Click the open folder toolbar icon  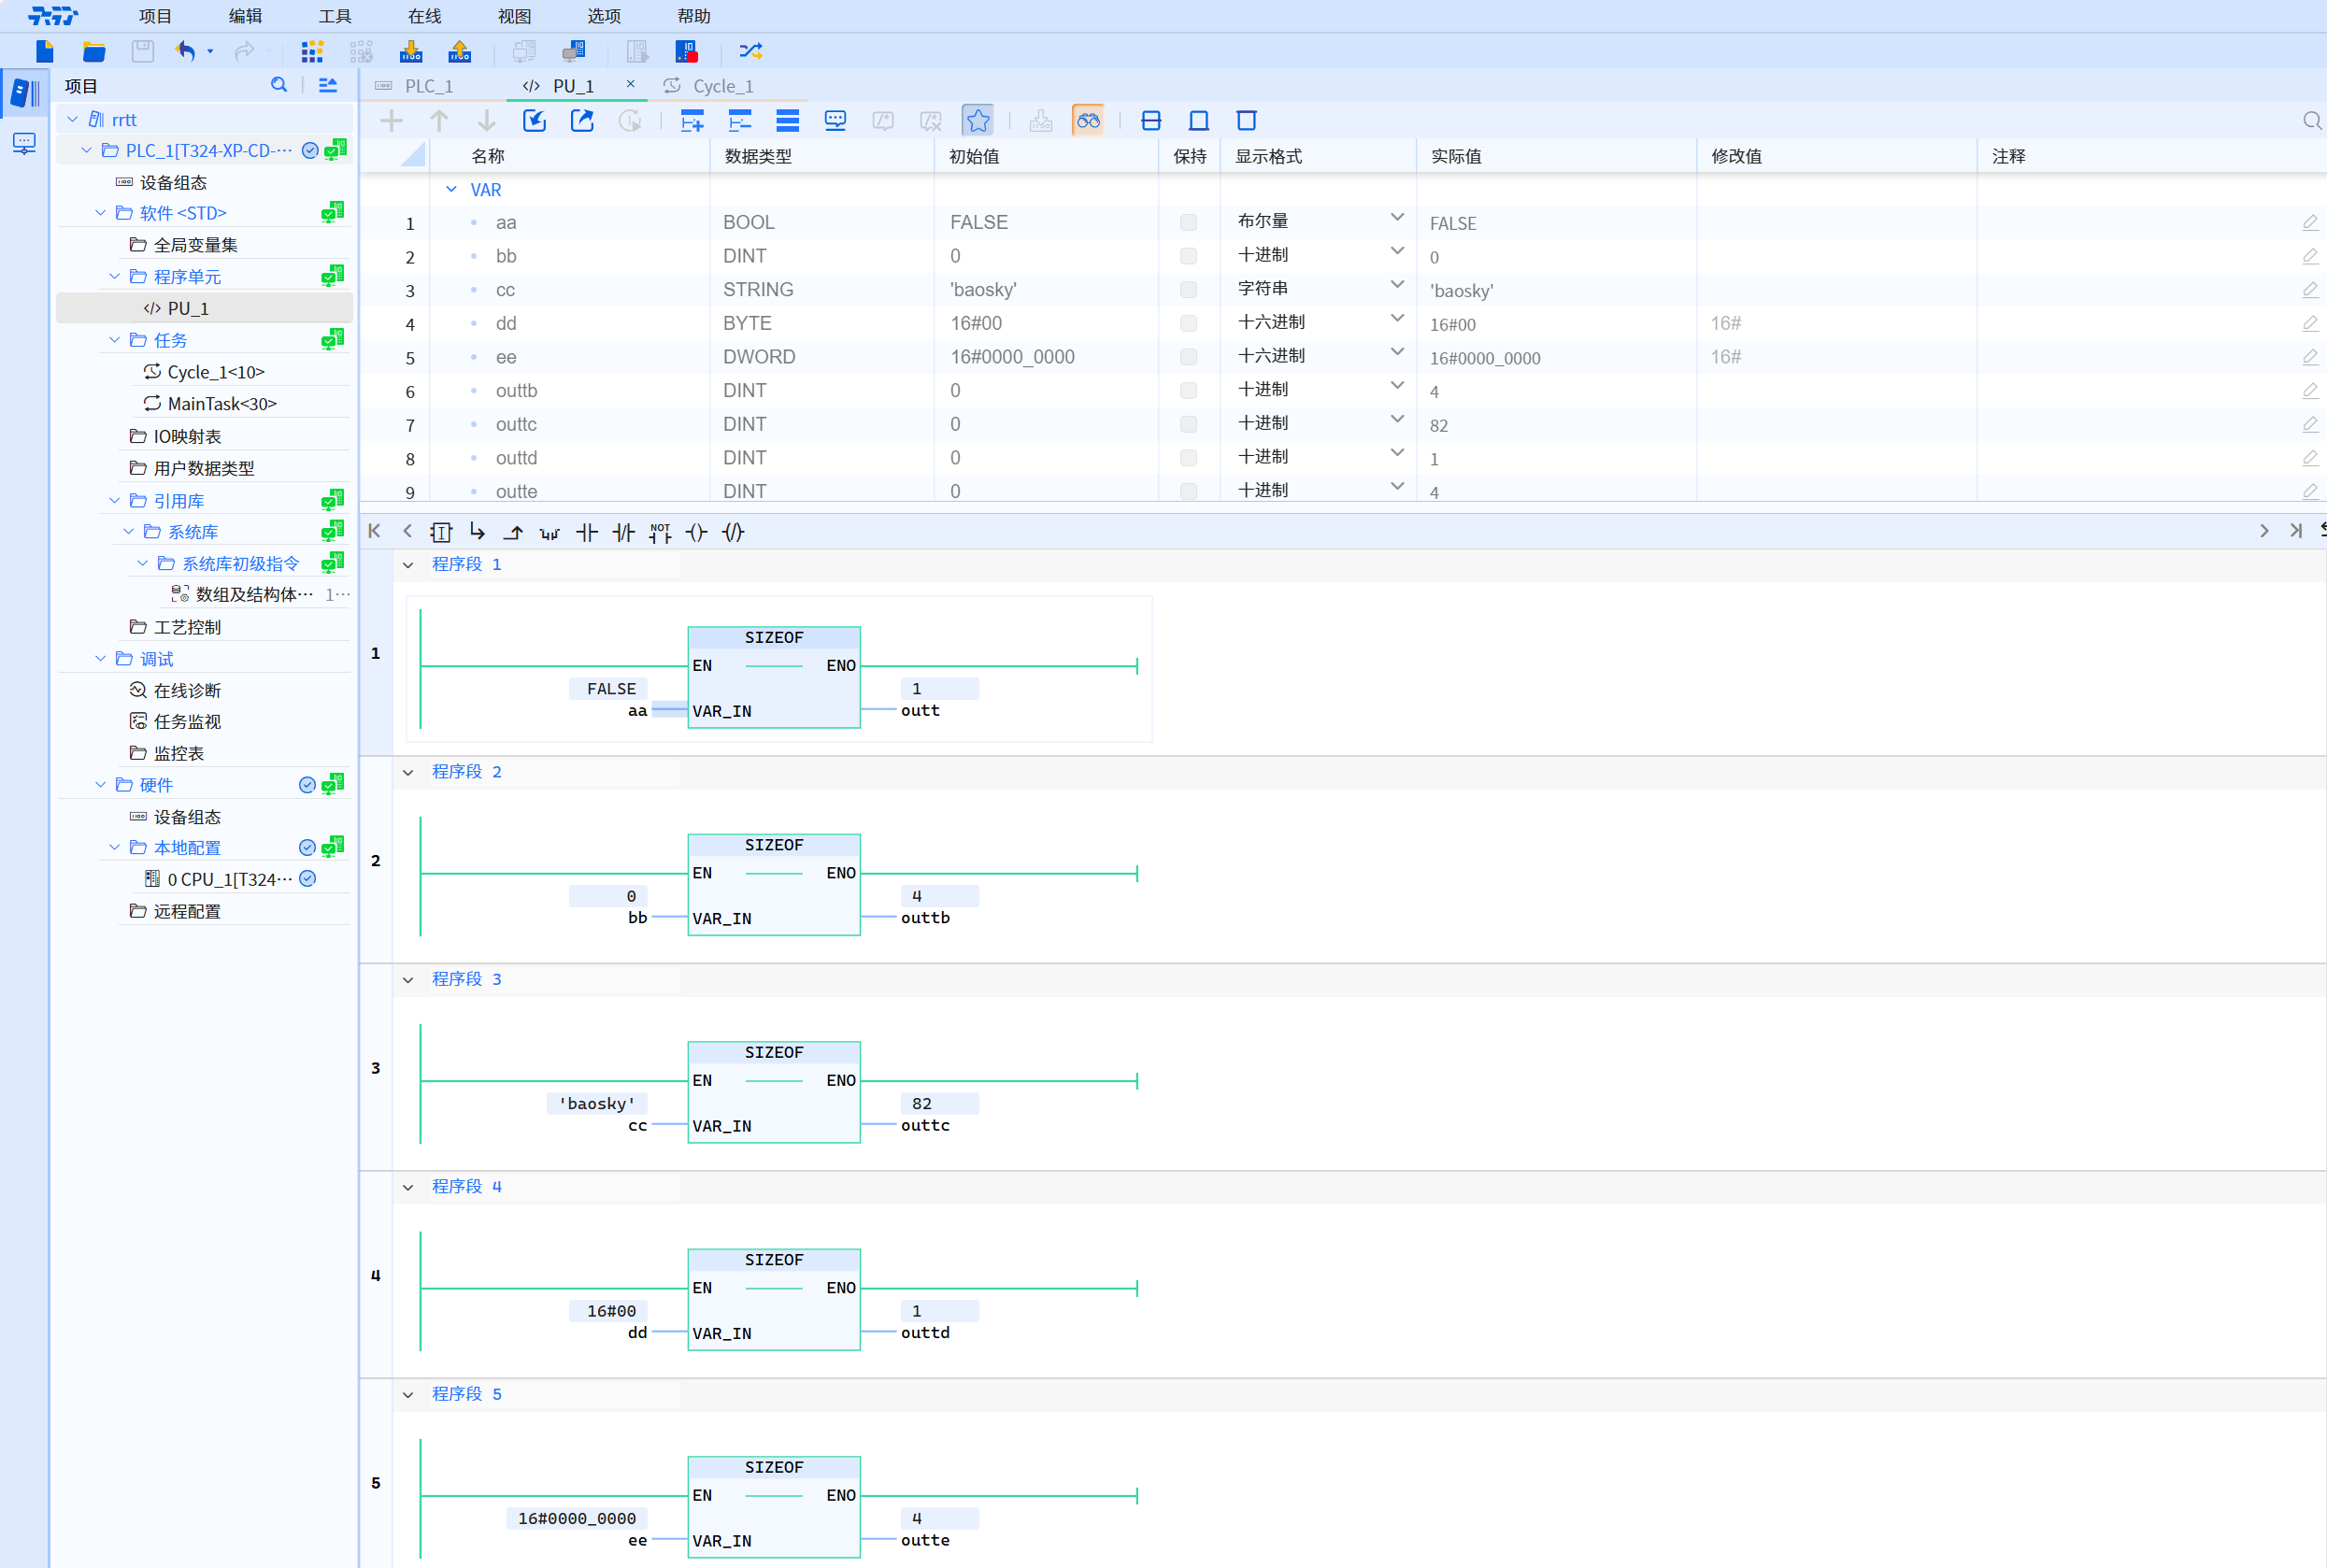[94, 51]
